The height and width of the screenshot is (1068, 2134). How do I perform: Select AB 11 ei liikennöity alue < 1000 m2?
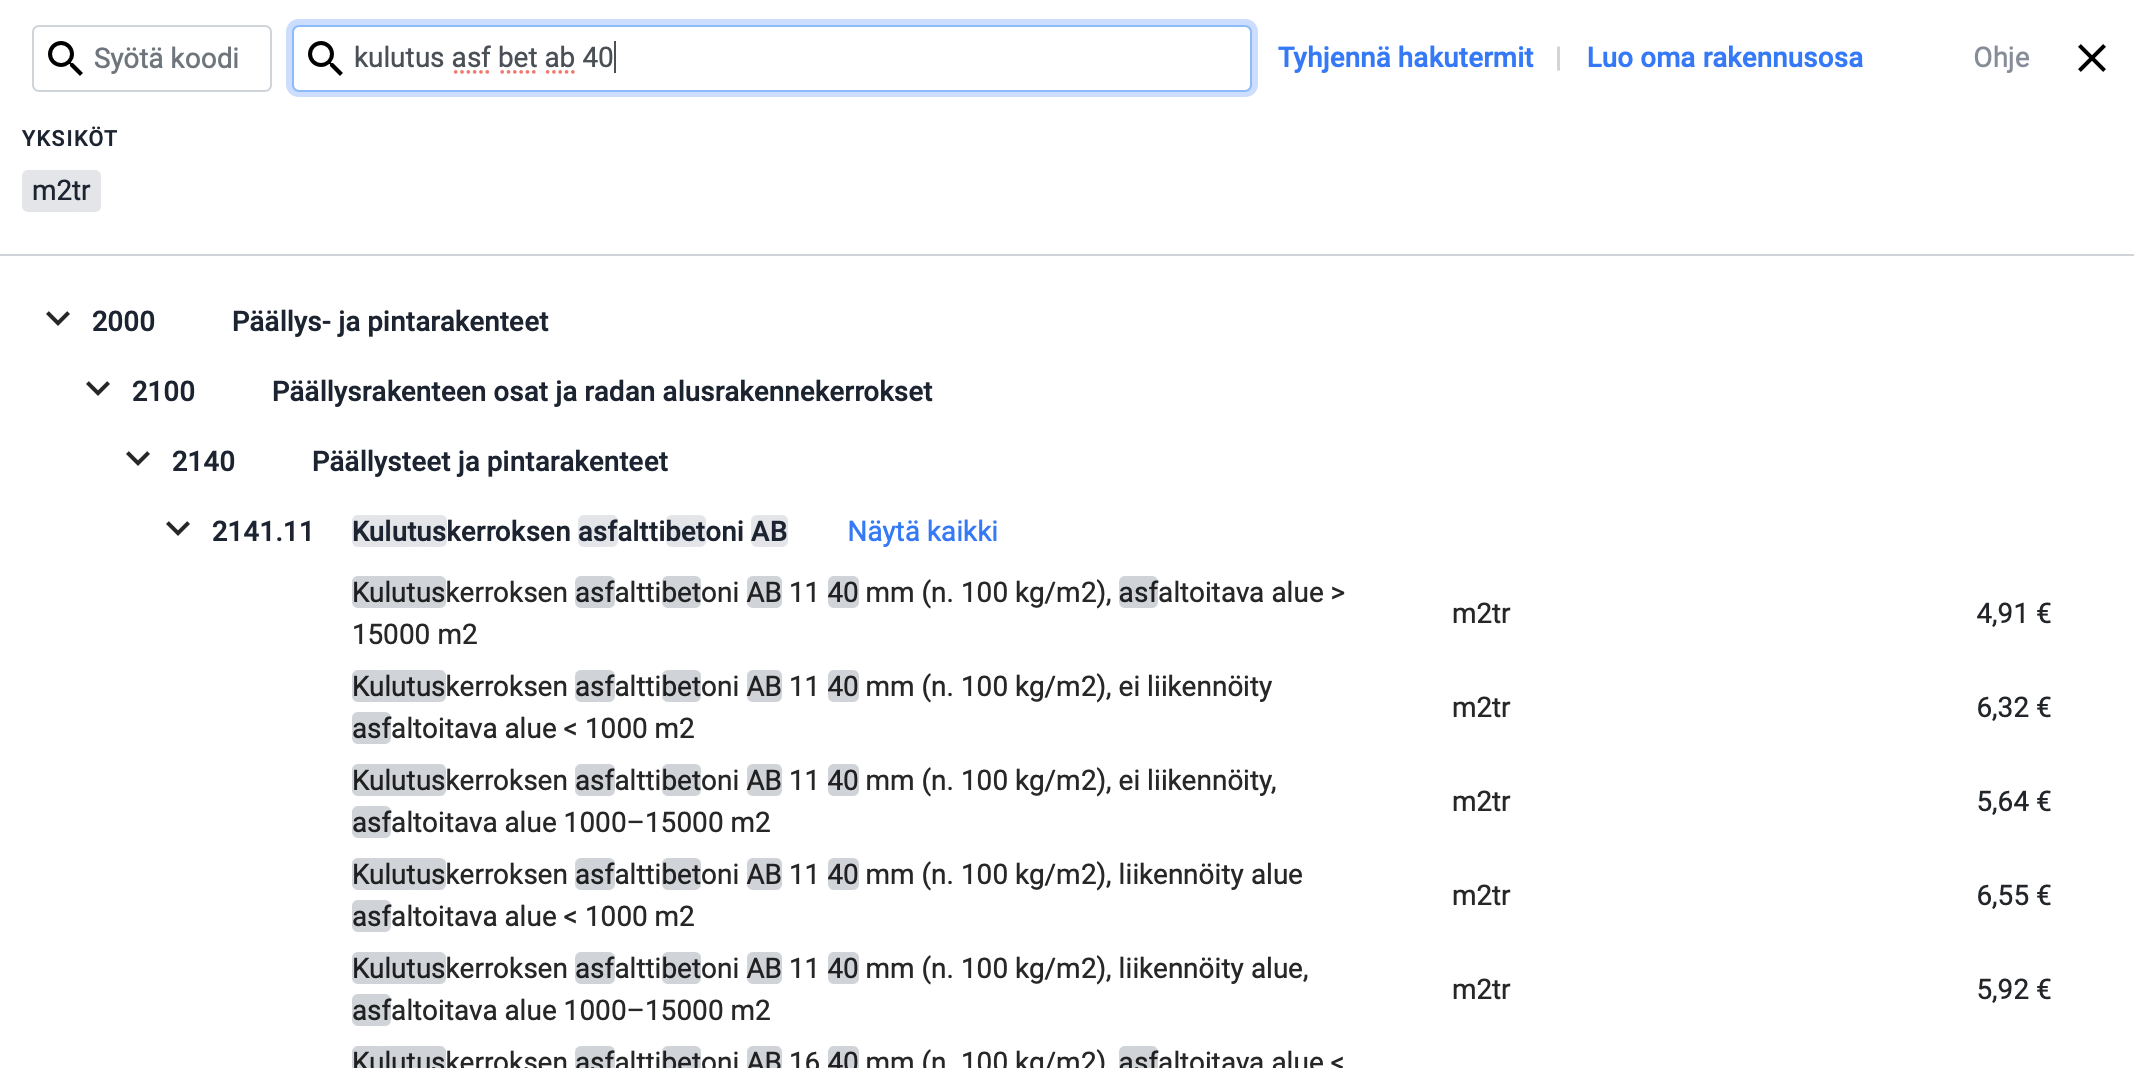point(812,707)
